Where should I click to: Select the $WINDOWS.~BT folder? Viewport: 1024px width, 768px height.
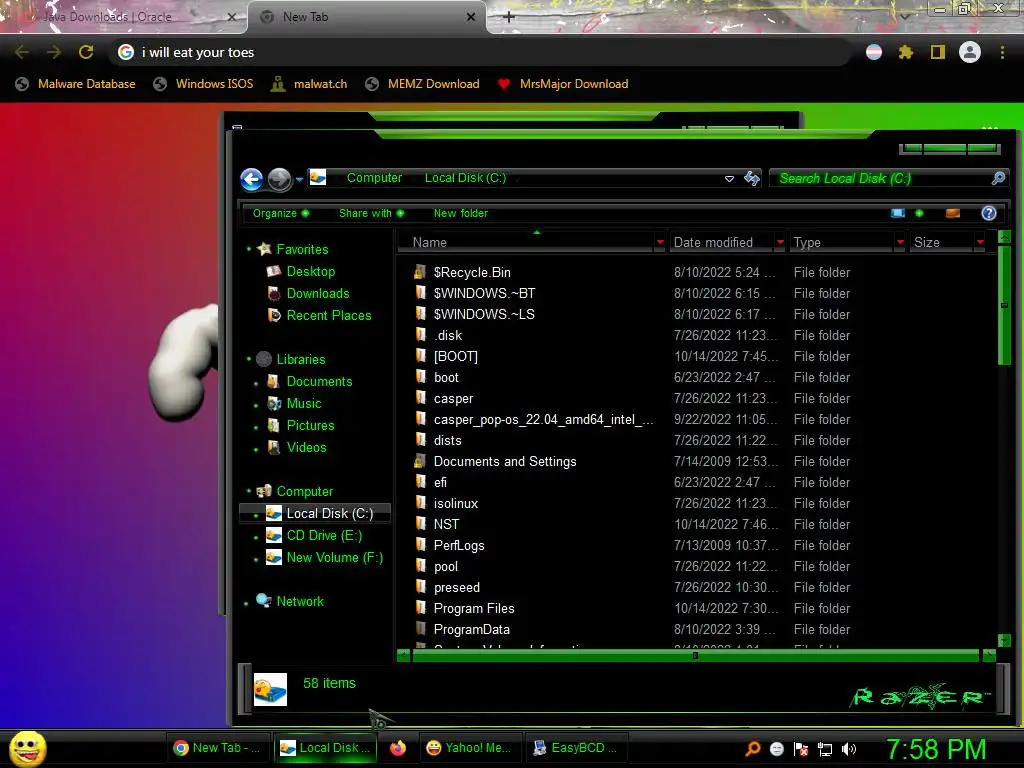tap(484, 293)
